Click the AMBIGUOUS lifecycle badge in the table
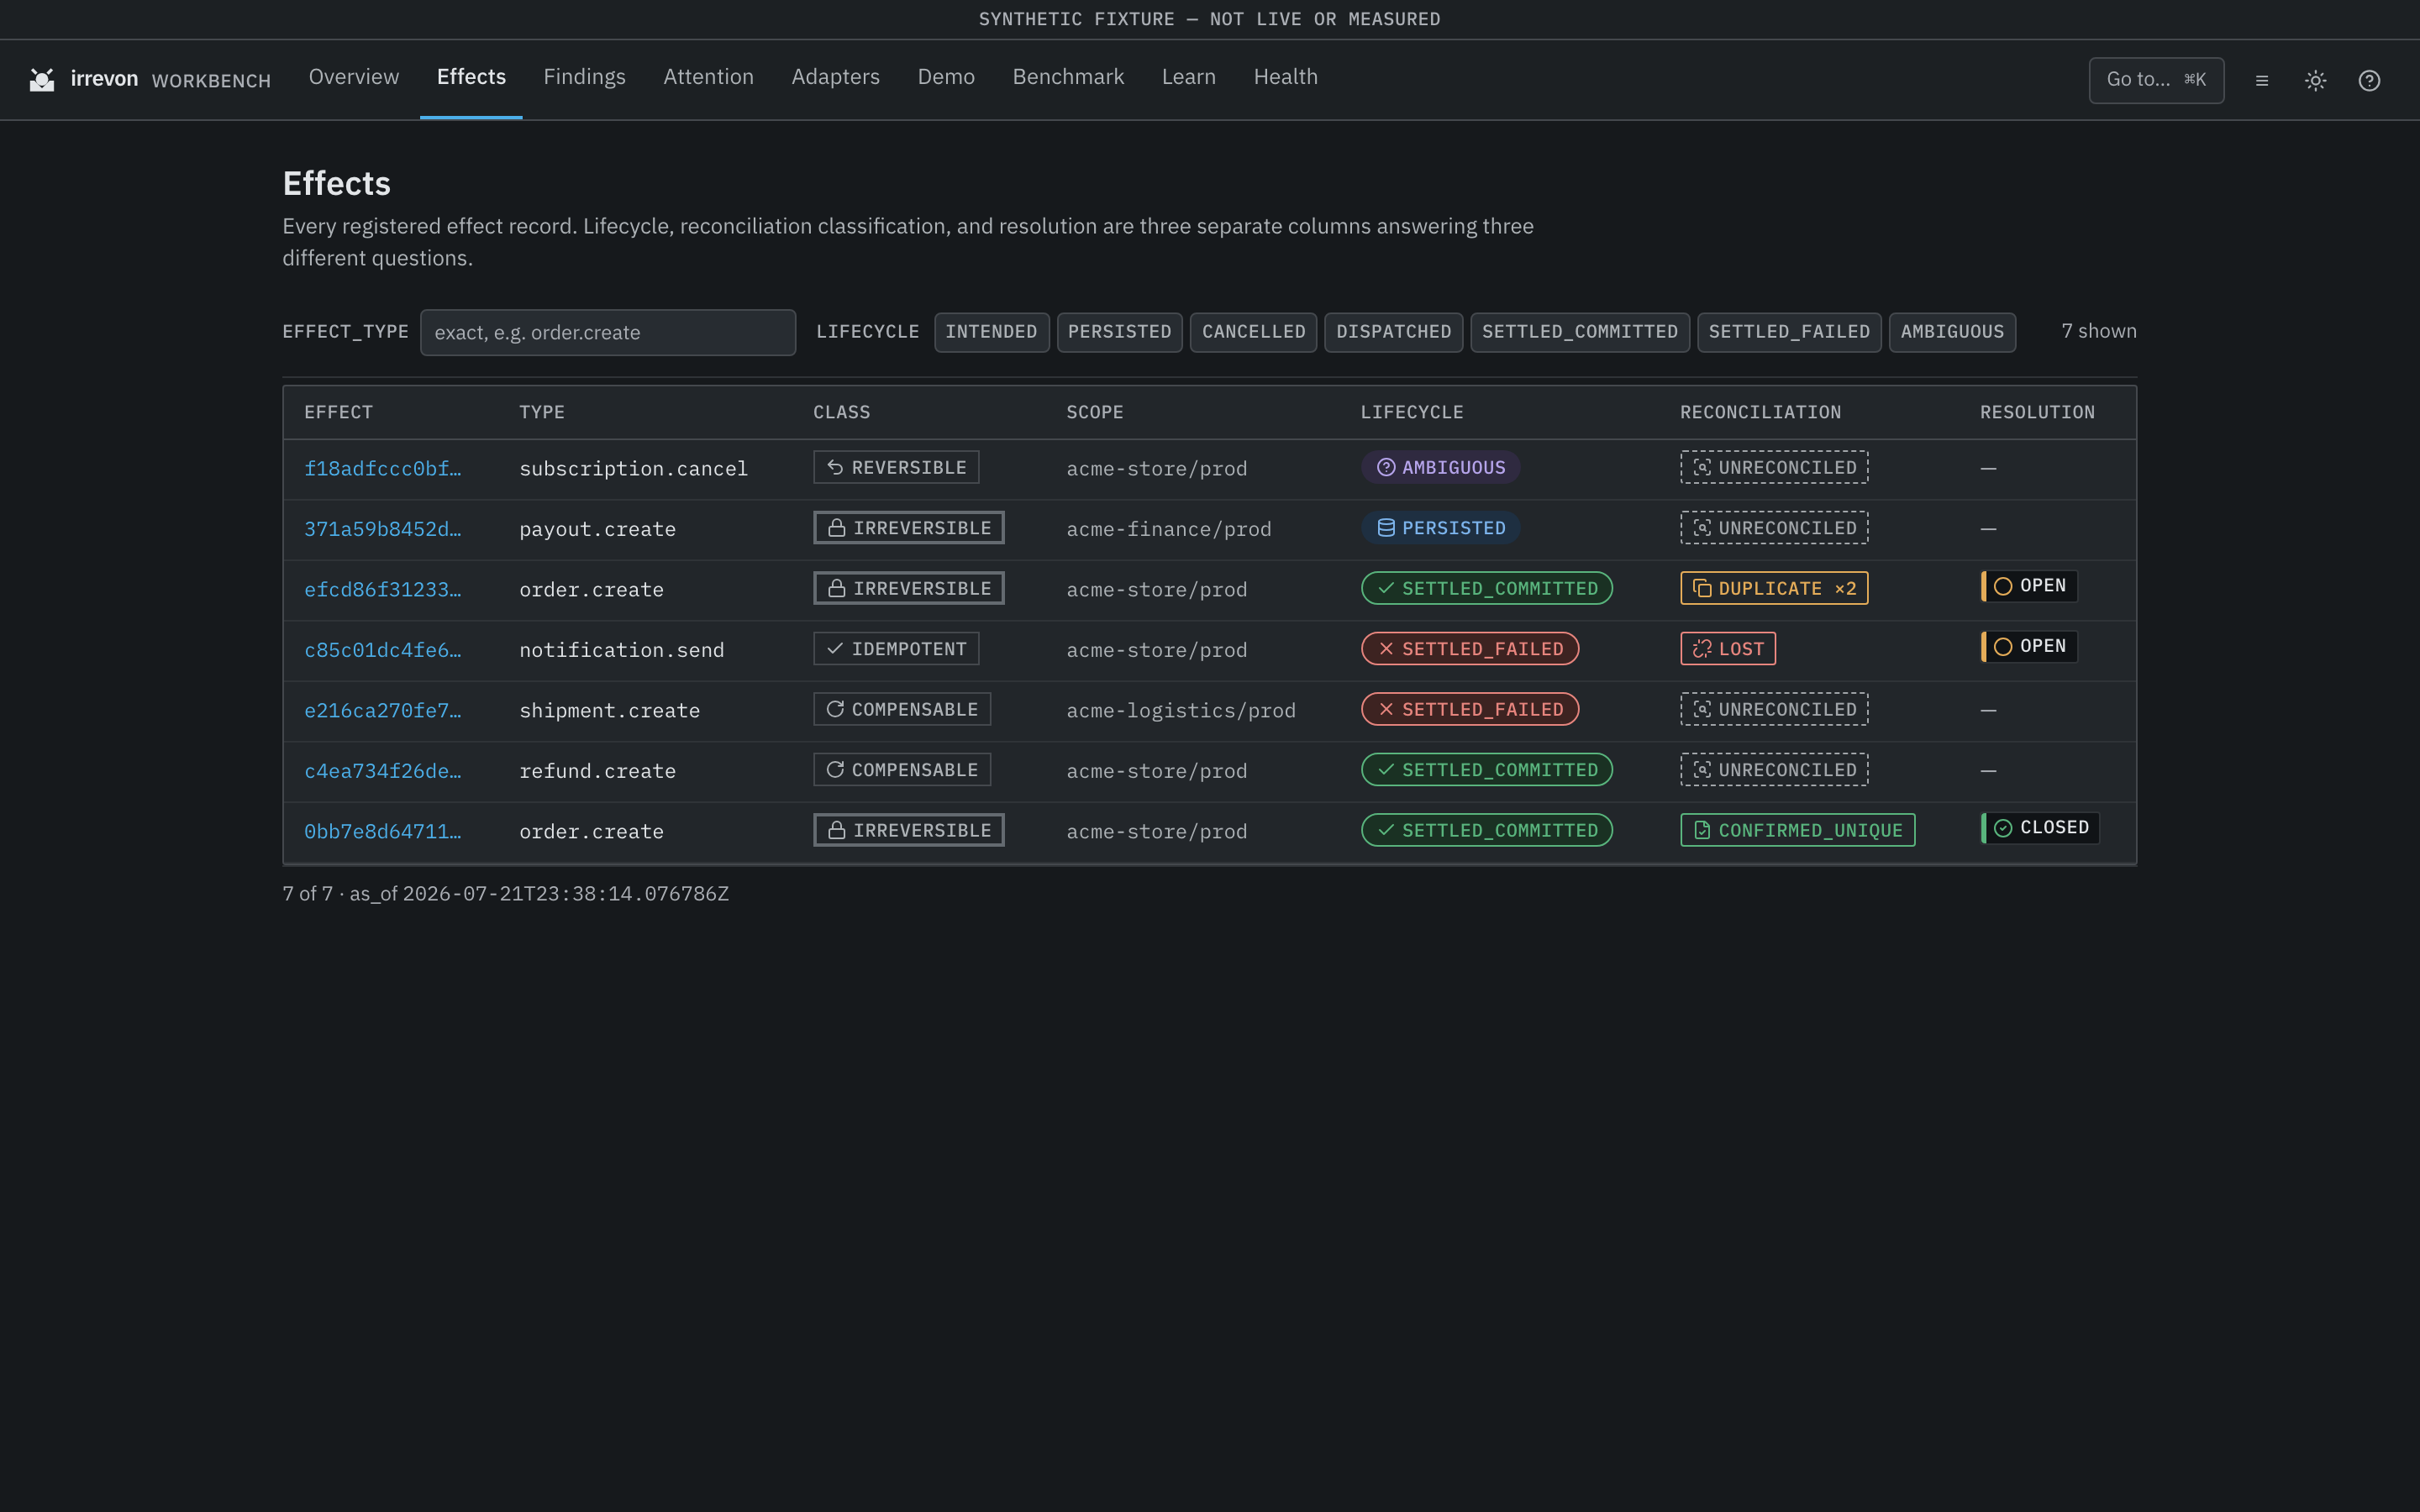The width and height of the screenshot is (2420, 1512). [x=1440, y=467]
